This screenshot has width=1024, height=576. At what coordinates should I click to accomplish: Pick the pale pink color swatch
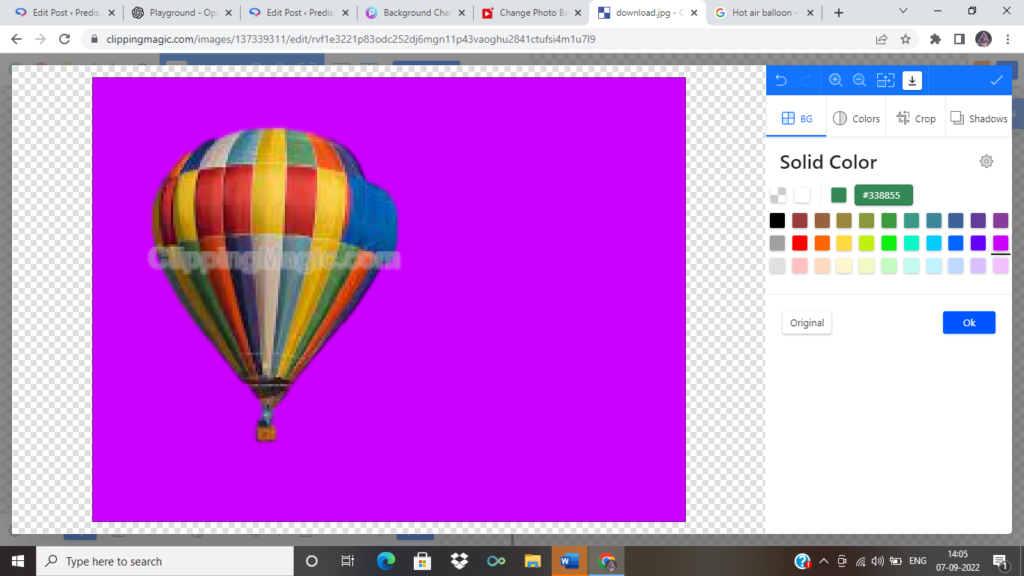pos(799,266)
